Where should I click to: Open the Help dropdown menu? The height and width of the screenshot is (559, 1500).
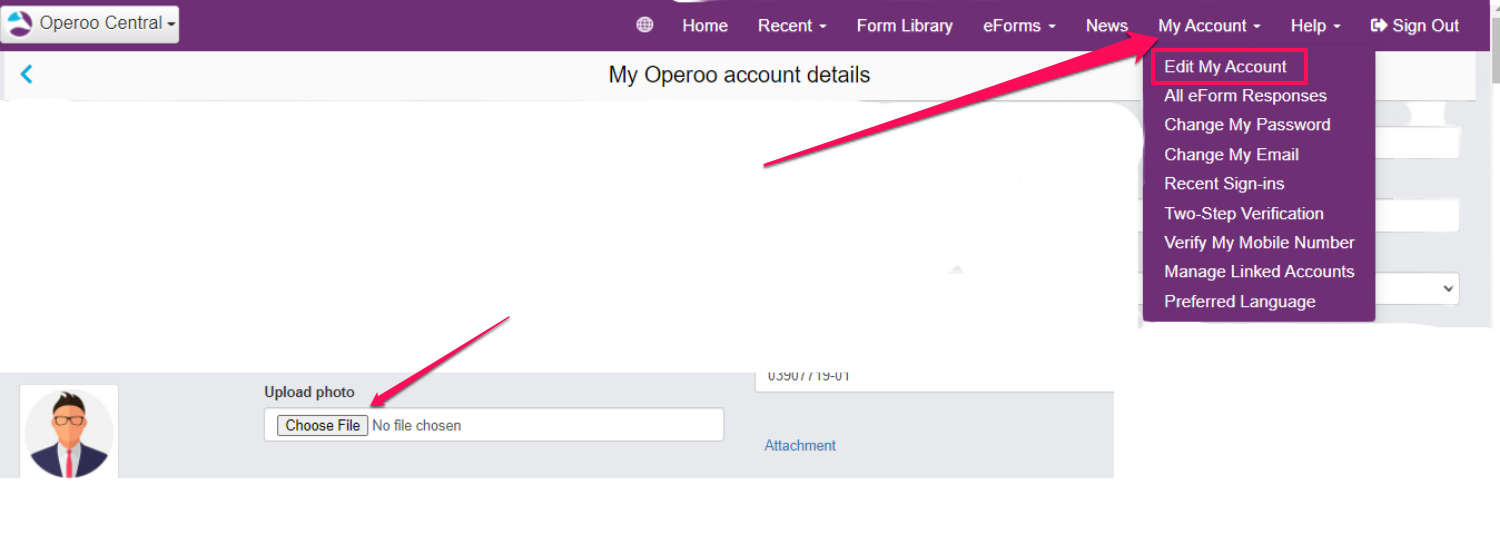pos(1315,26)
